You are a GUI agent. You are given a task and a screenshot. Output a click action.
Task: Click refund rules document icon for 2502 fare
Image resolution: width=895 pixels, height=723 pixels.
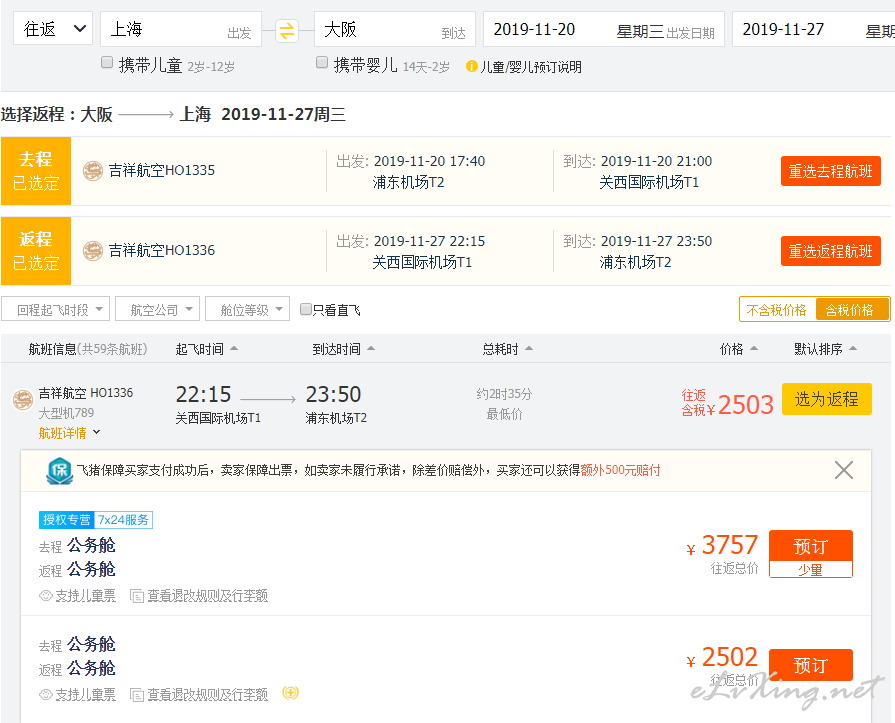coord(136,695)
